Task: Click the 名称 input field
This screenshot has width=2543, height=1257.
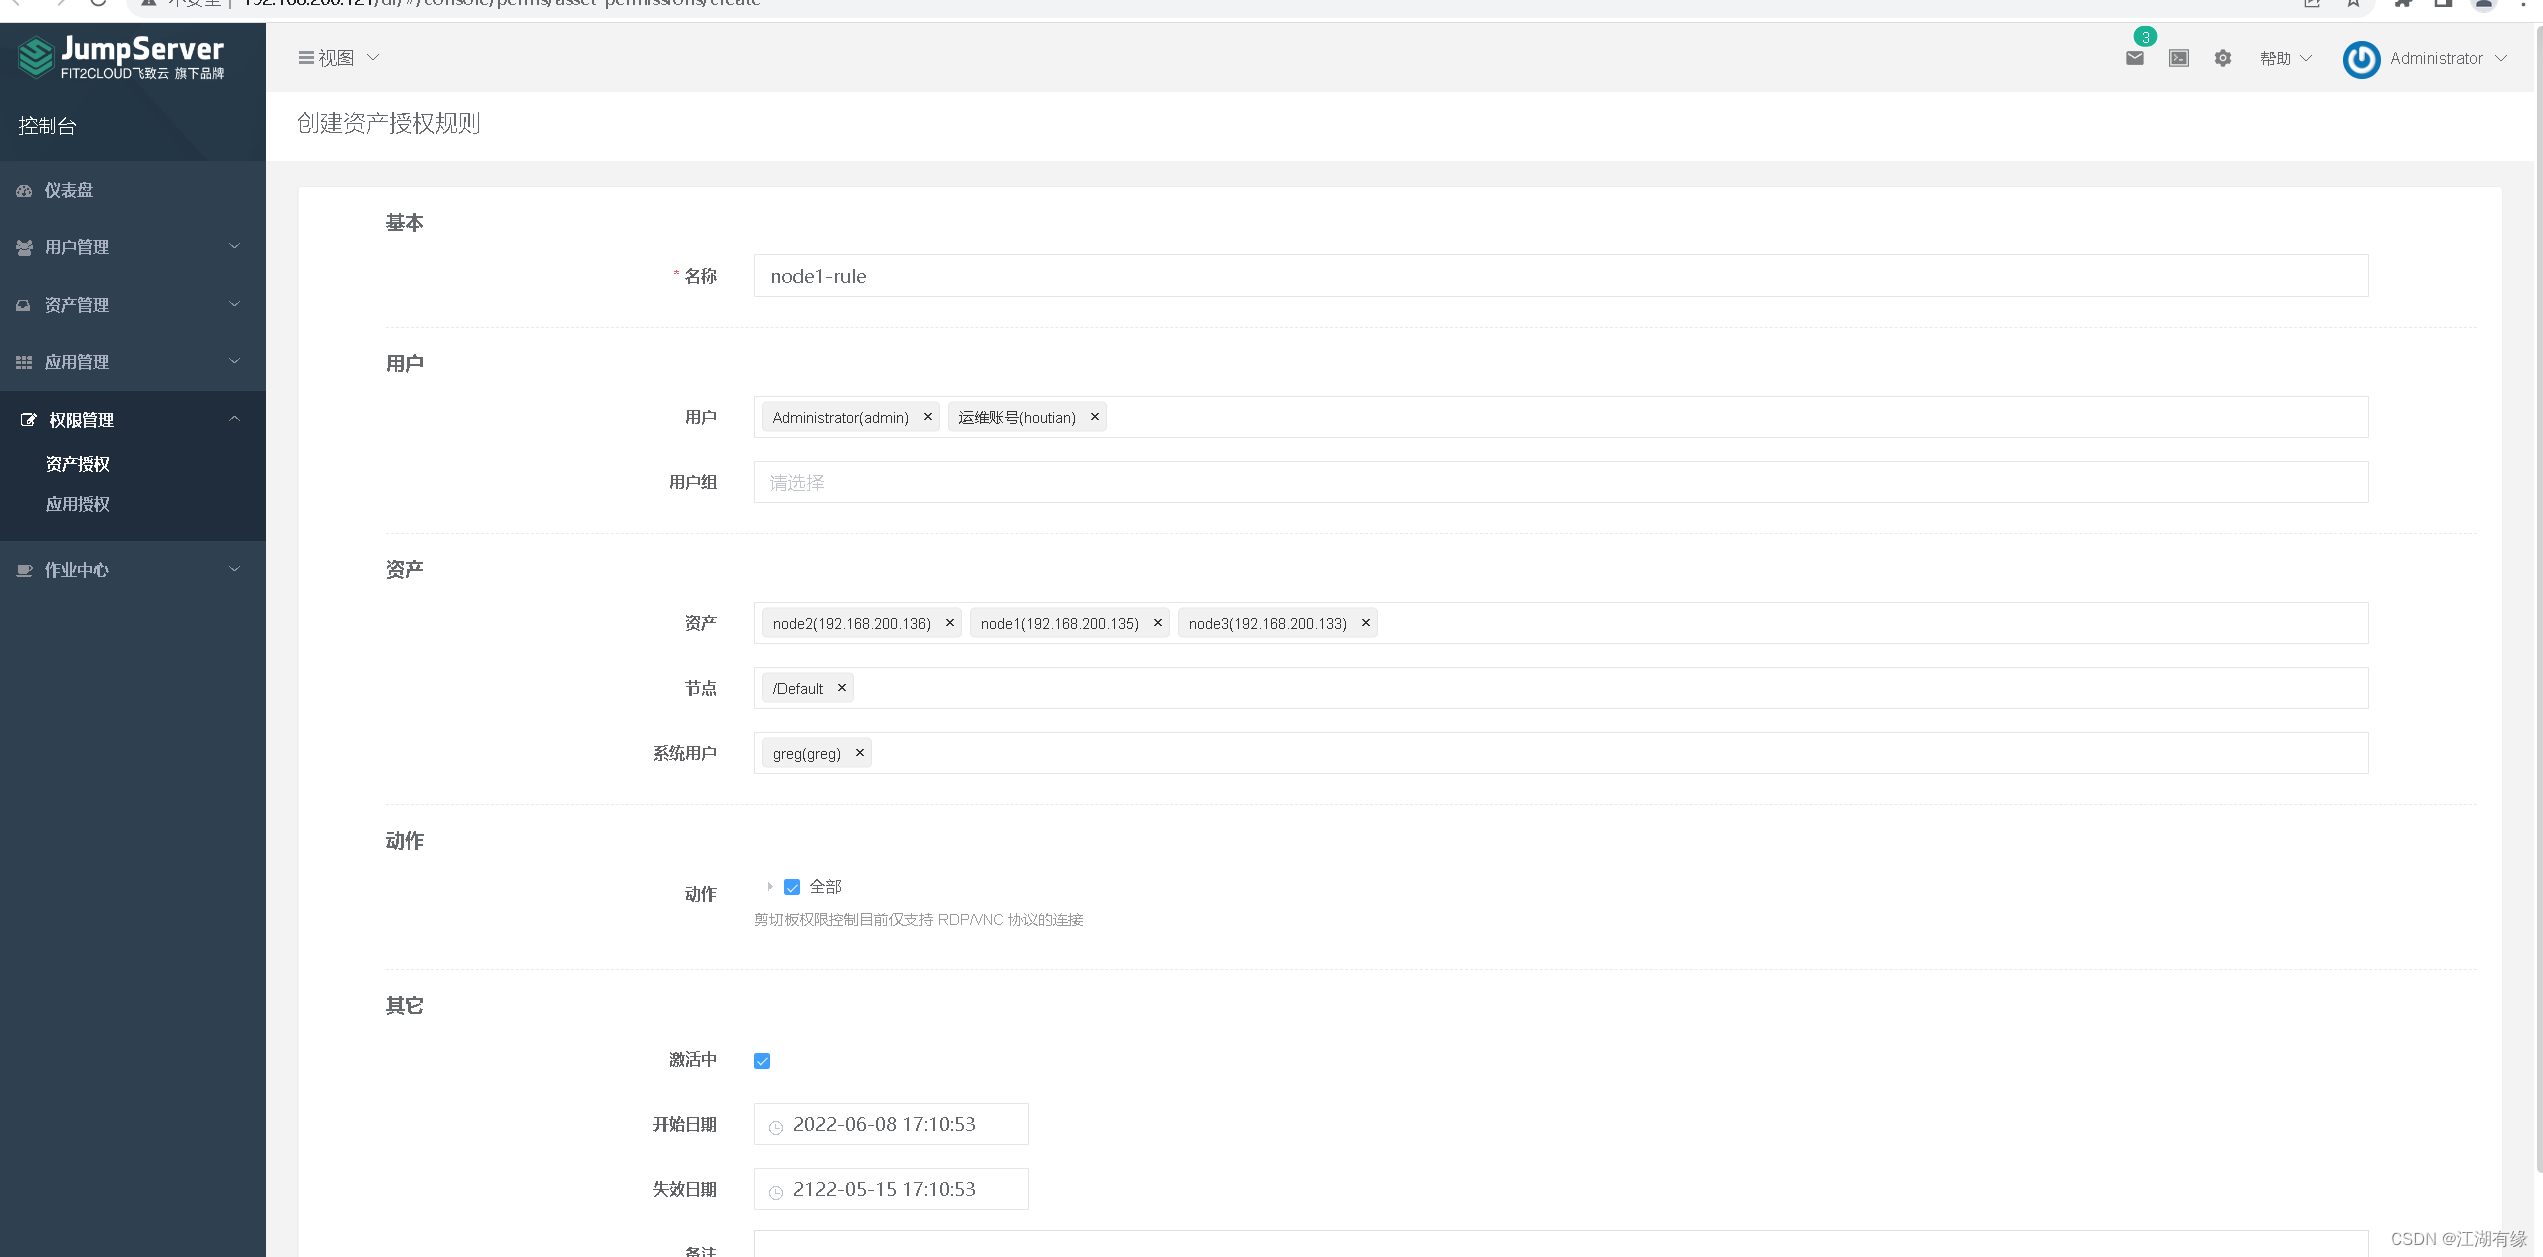Action: coord(1560,276)
